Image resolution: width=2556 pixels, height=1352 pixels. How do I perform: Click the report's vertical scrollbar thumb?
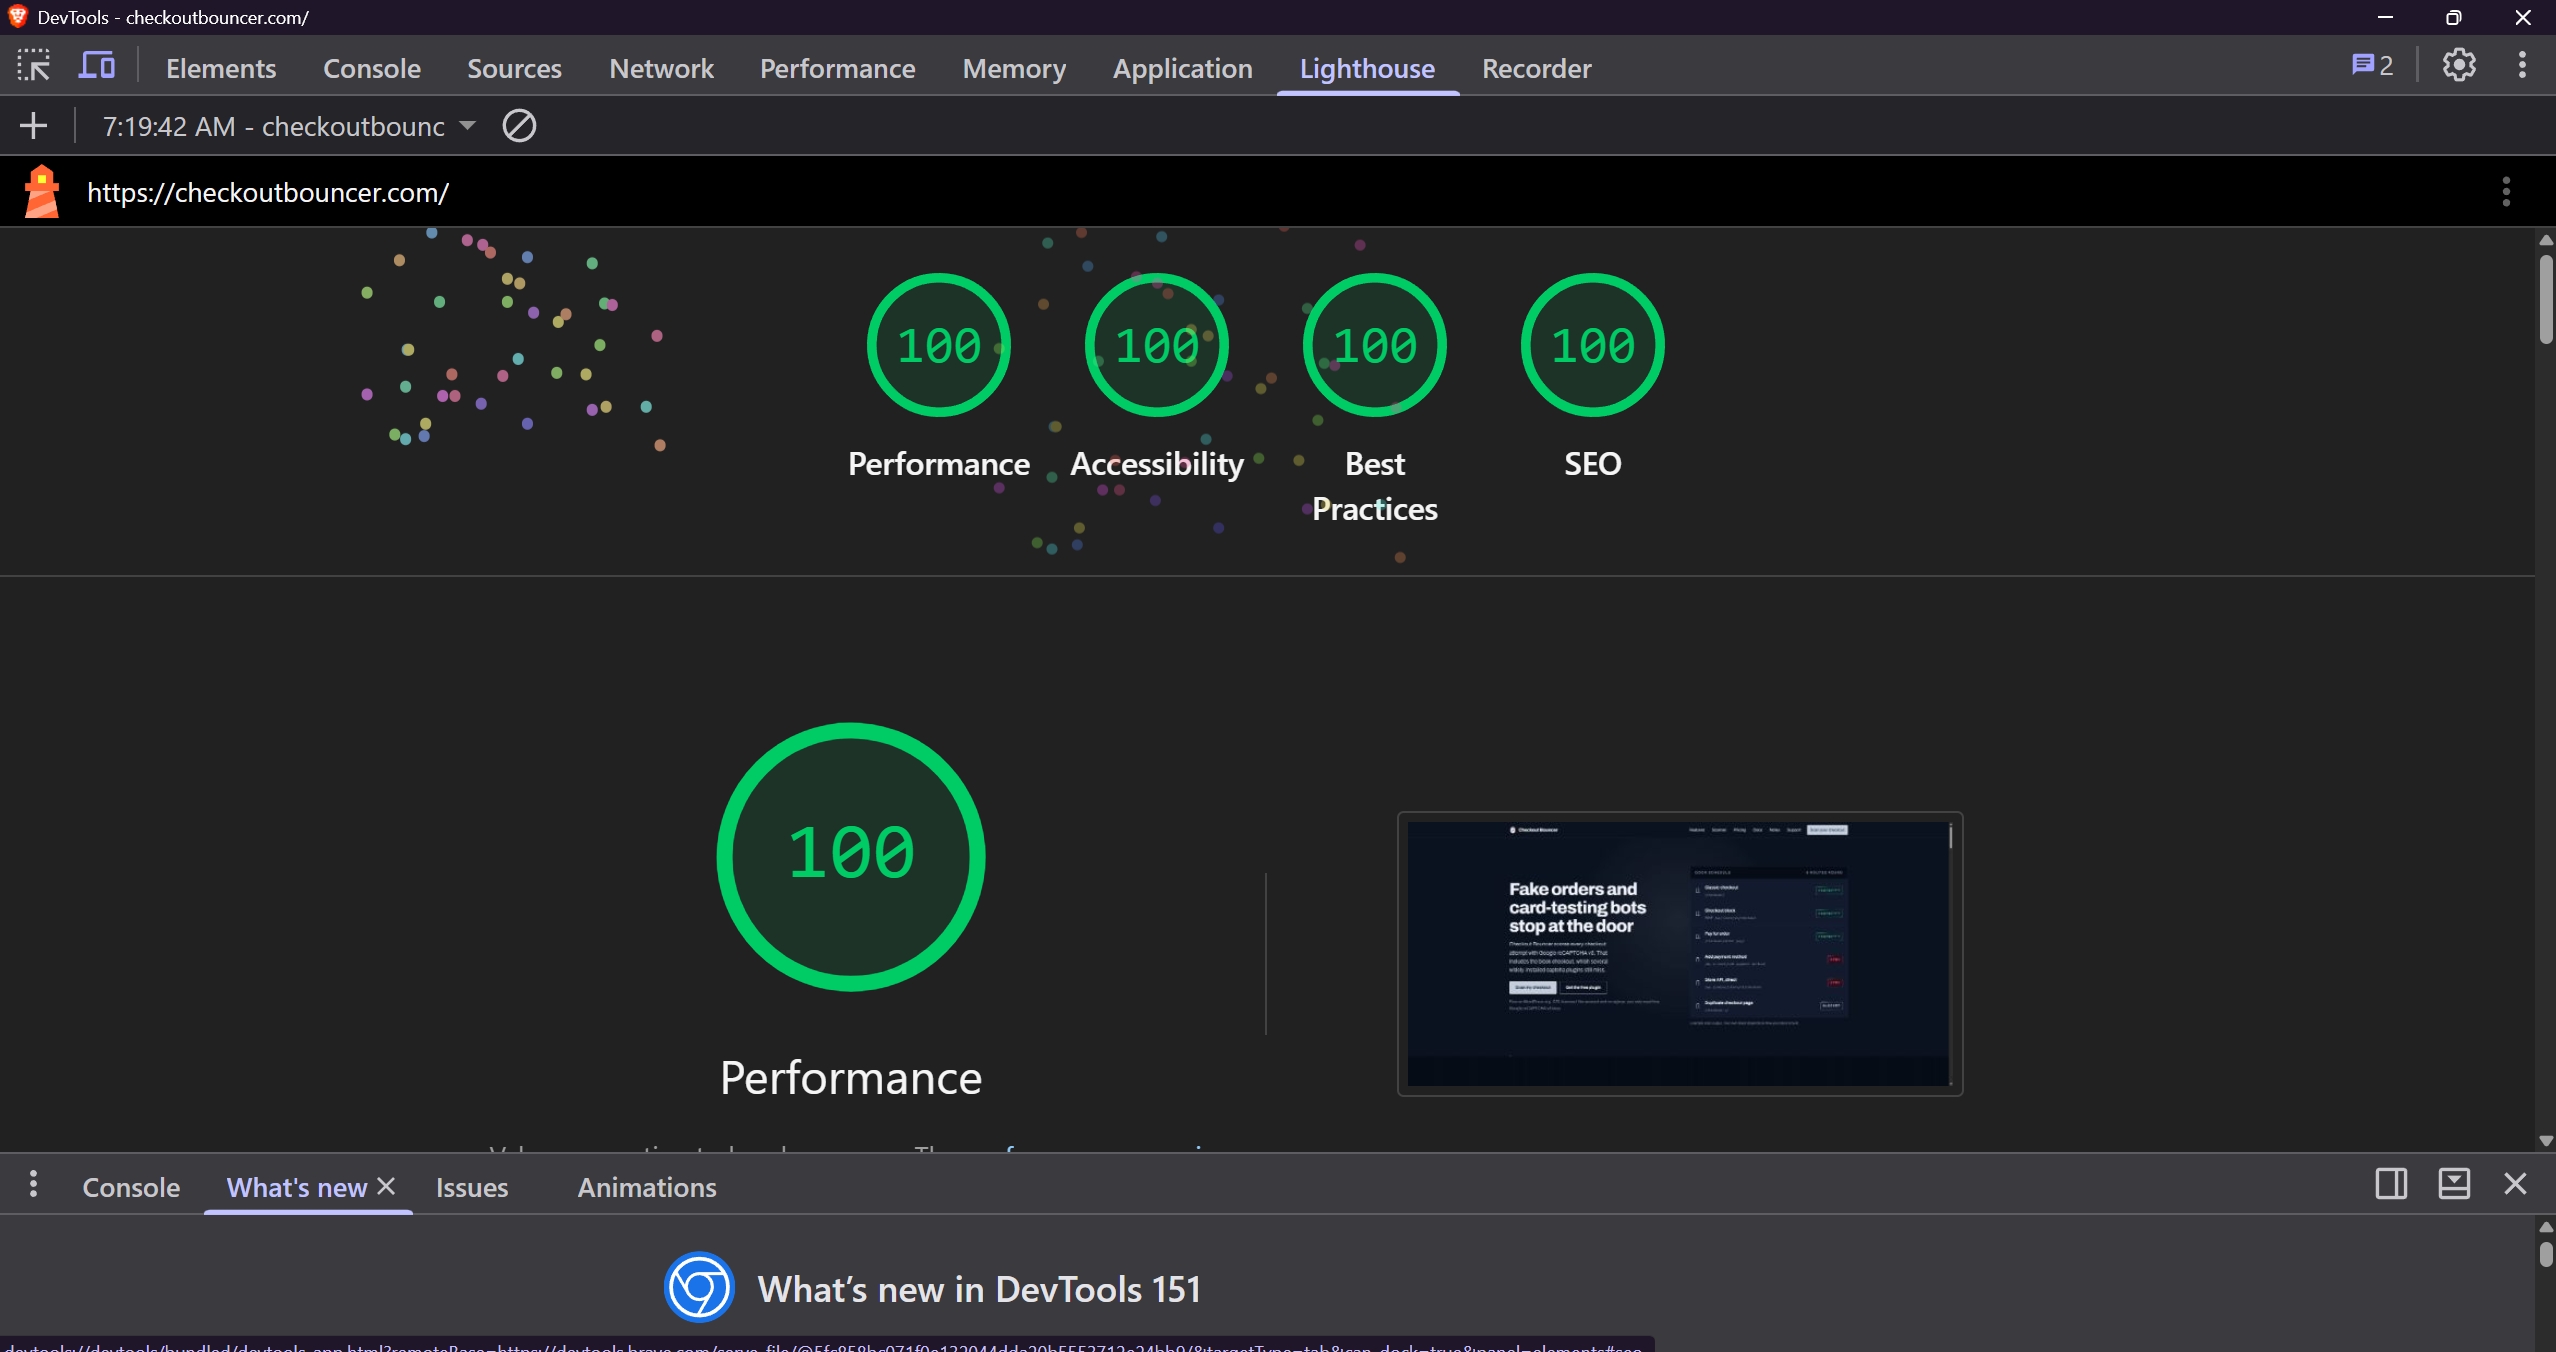(2546, 300)
